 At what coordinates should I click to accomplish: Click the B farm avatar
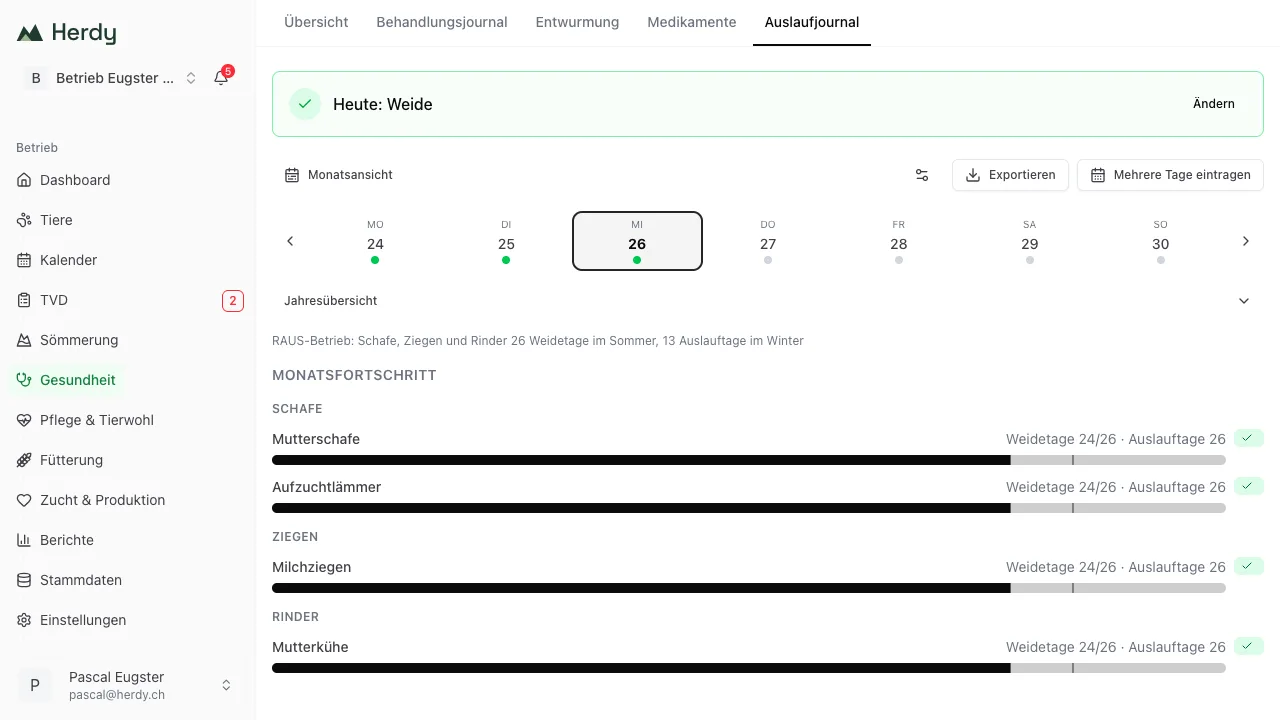pyautogui.click(x=36, y=78)
